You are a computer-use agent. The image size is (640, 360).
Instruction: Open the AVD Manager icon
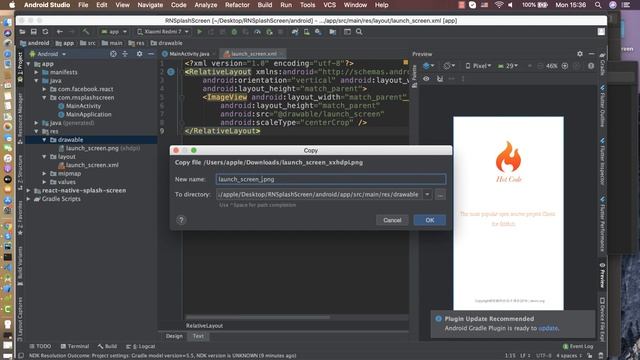click(307, 31)
